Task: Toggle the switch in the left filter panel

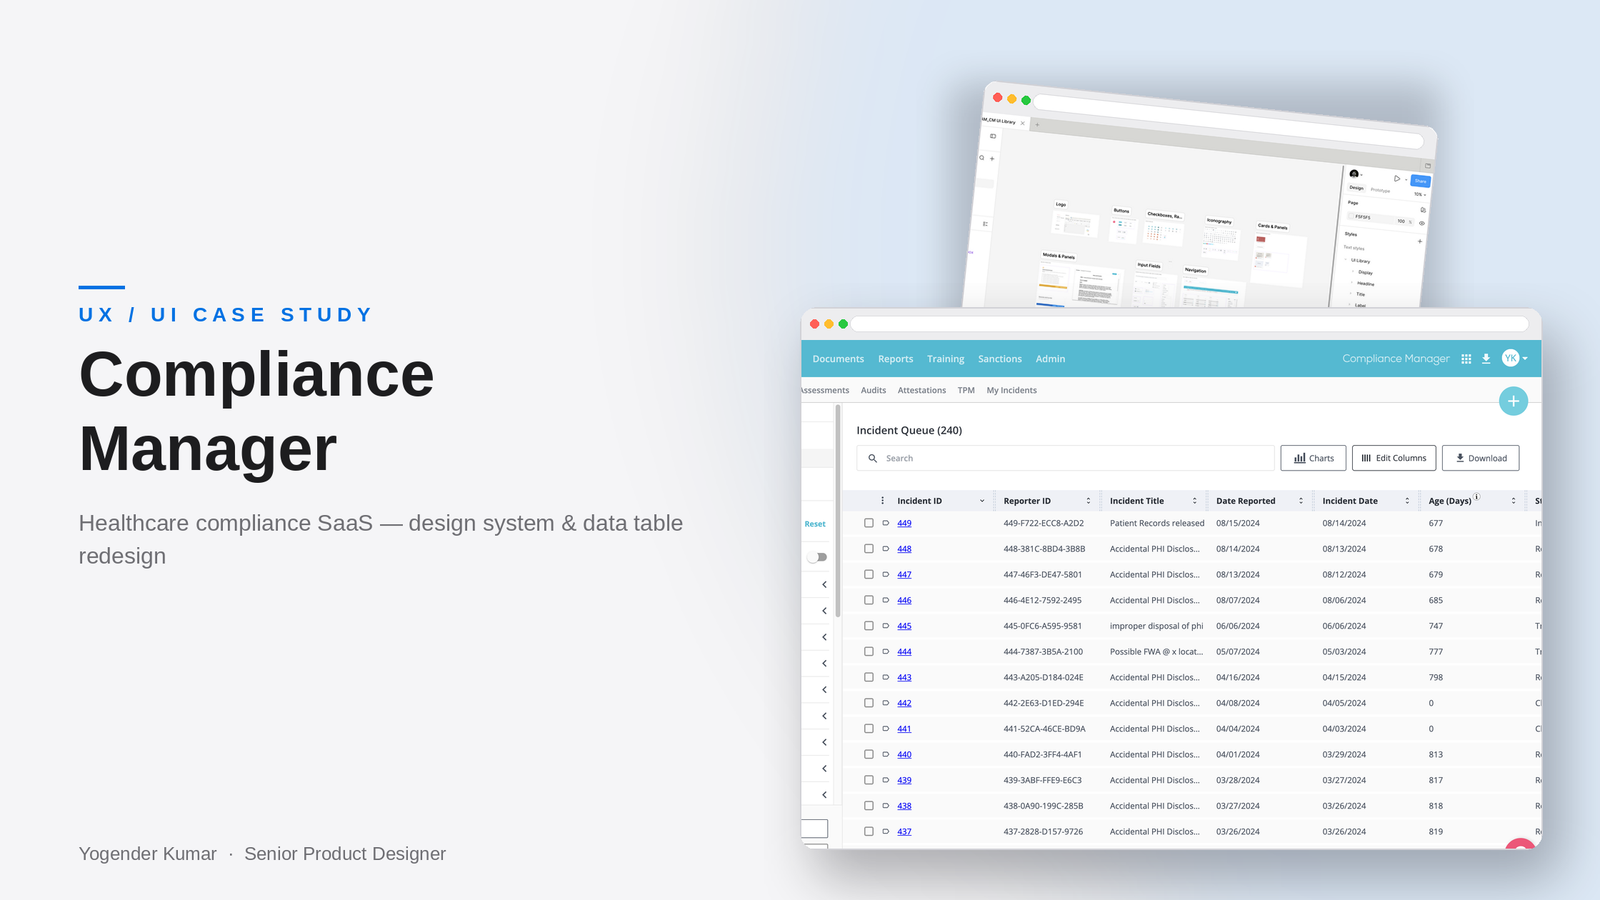Action: [818, 557]
